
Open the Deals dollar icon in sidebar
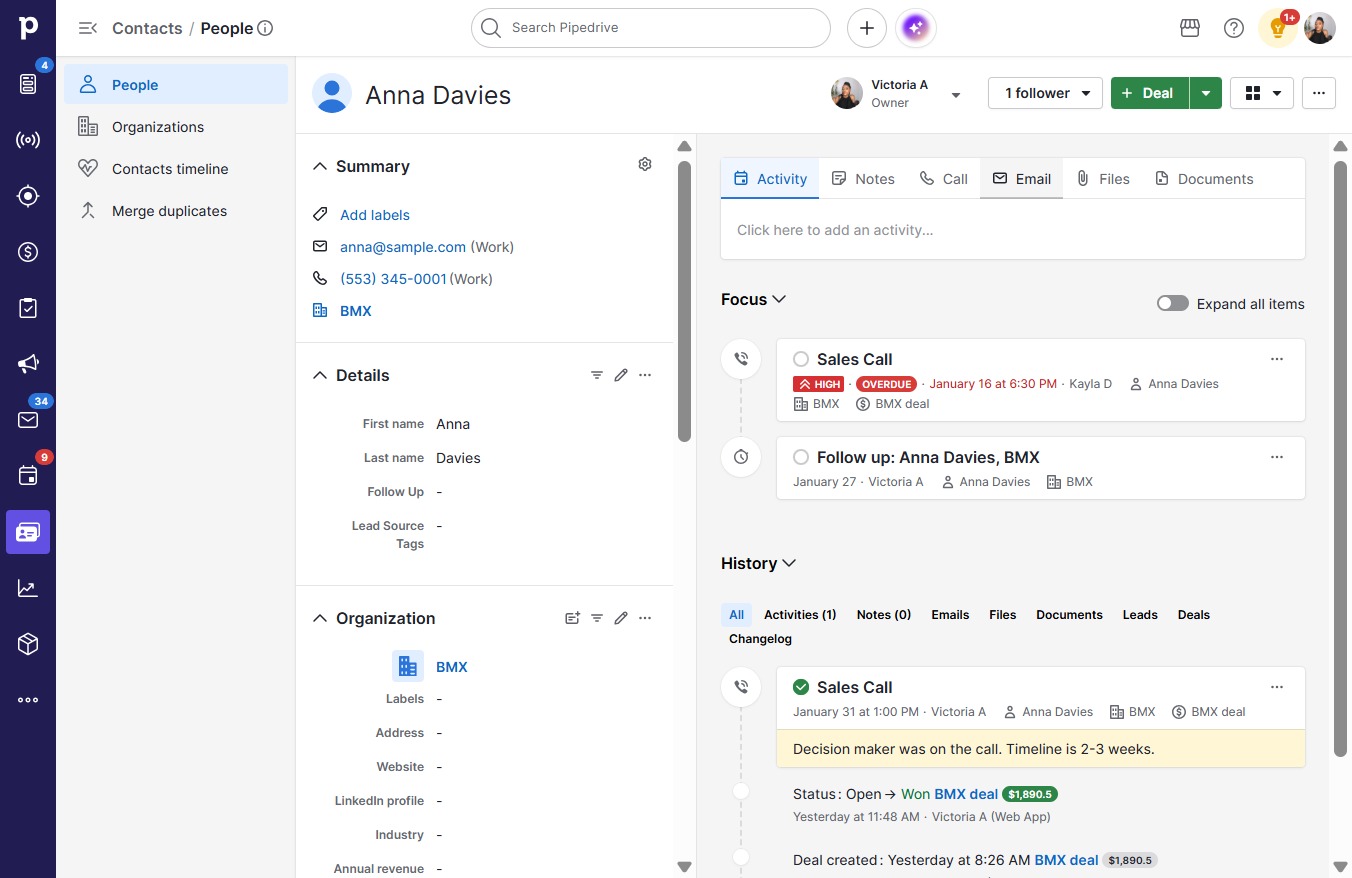(28, 252)
